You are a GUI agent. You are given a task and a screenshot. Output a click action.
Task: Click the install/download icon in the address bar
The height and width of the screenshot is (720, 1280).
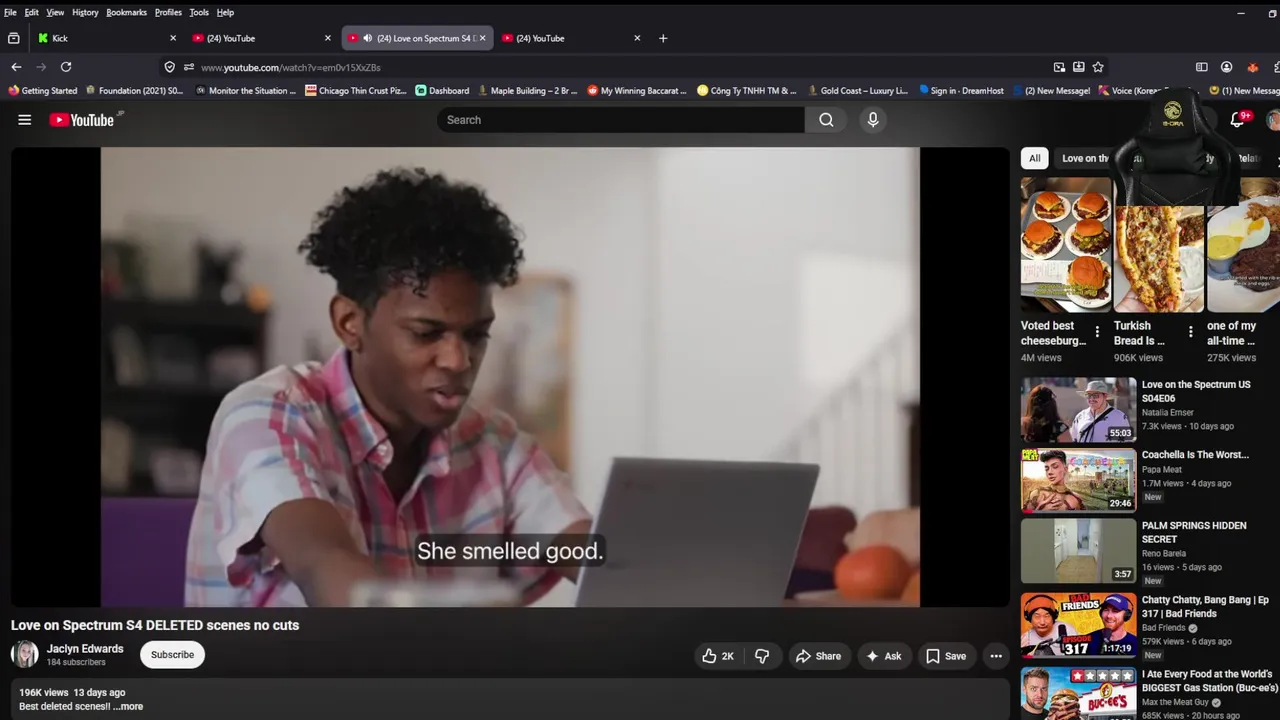coord(1078,67)
